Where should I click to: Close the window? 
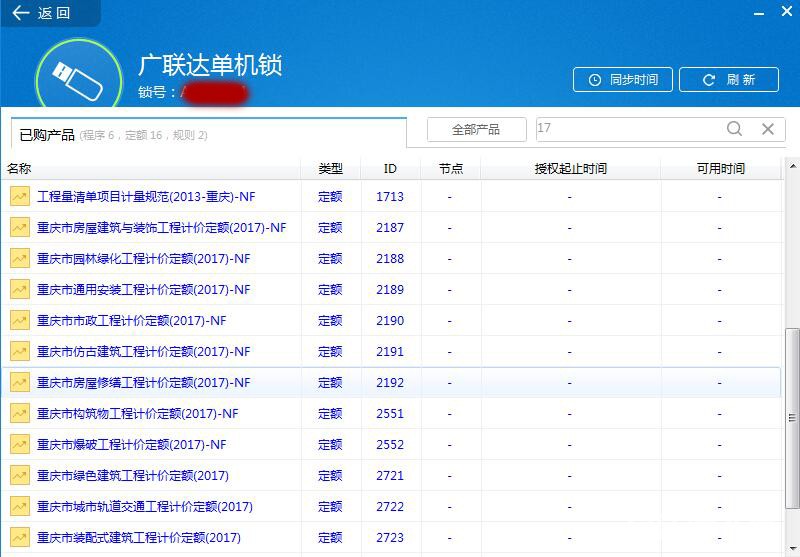(x=787, y=11)
